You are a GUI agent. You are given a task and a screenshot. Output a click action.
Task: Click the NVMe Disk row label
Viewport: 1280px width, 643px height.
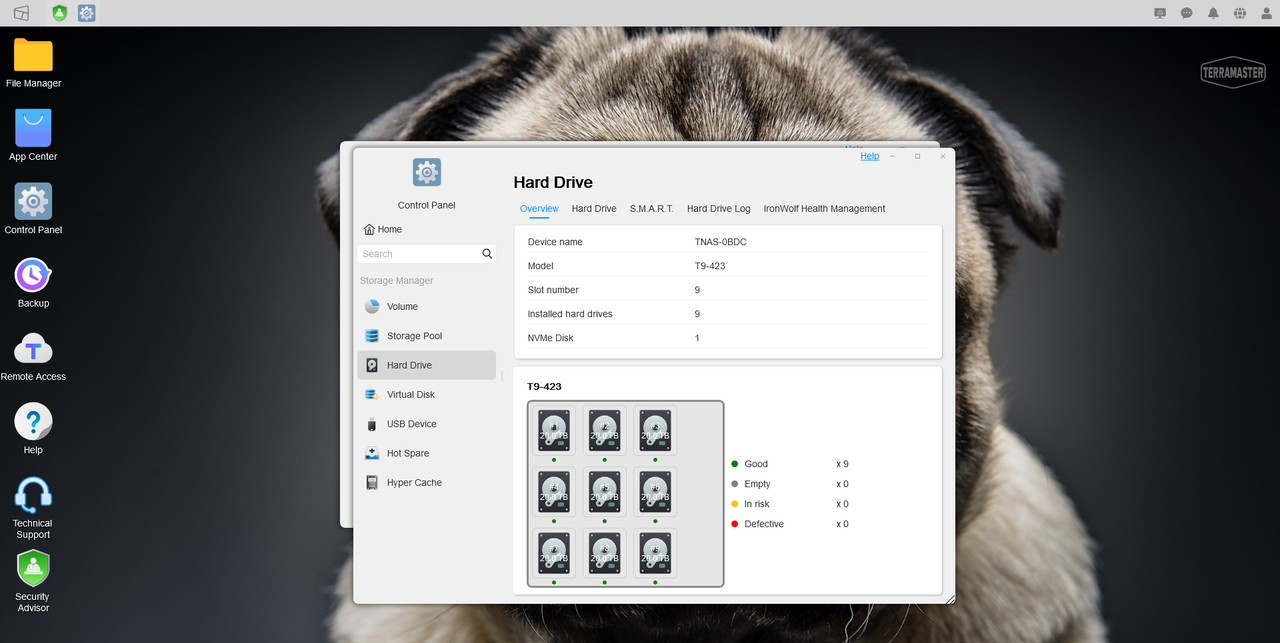[551, 338]
